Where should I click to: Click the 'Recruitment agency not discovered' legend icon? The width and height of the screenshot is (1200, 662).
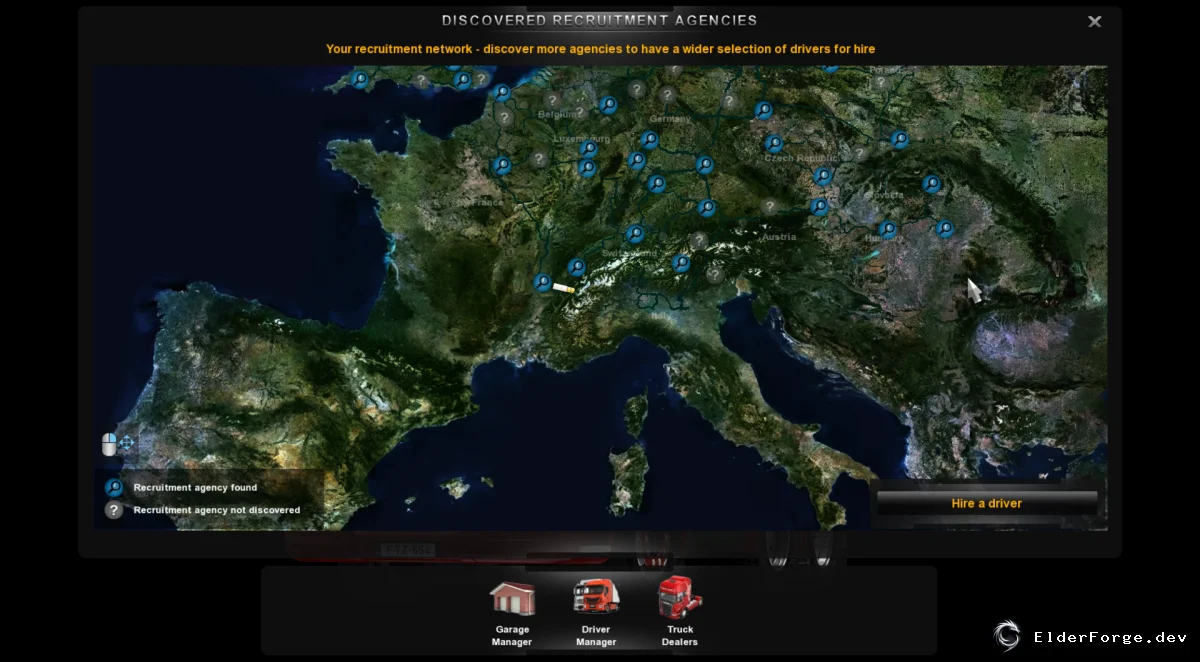click(x=114, y=510)
